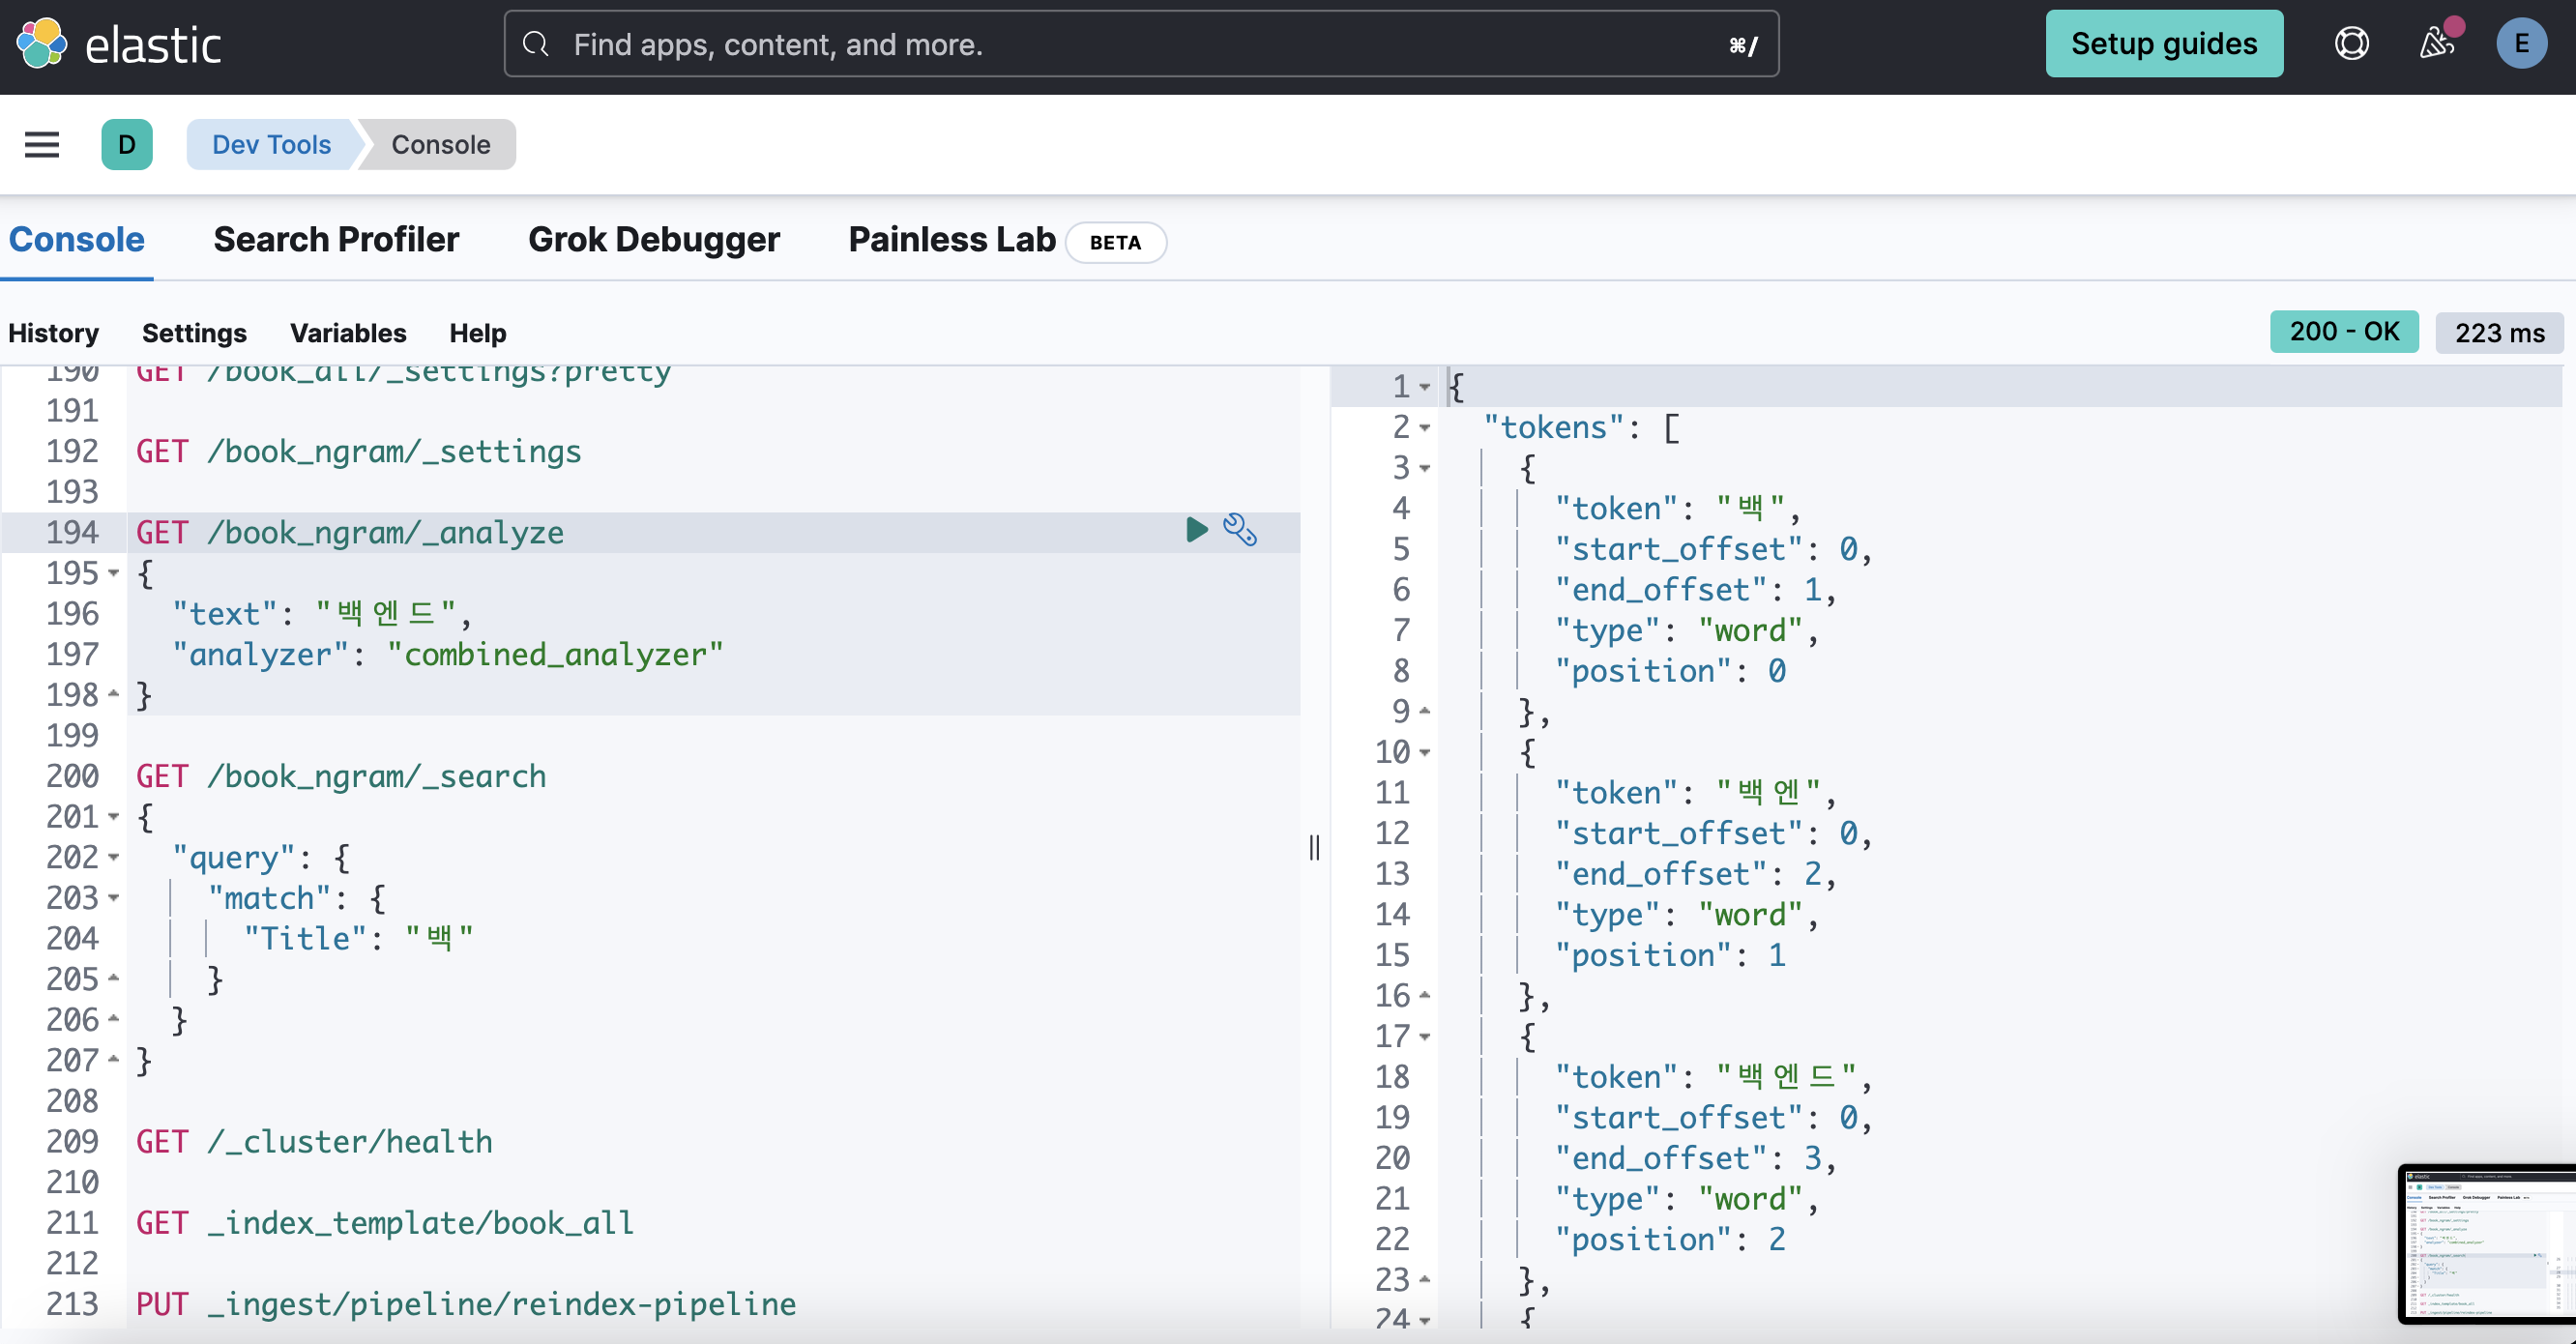Click the Console breadcrumb
The width and height of the screenshot is (2576, 1344).
point(440,144)
